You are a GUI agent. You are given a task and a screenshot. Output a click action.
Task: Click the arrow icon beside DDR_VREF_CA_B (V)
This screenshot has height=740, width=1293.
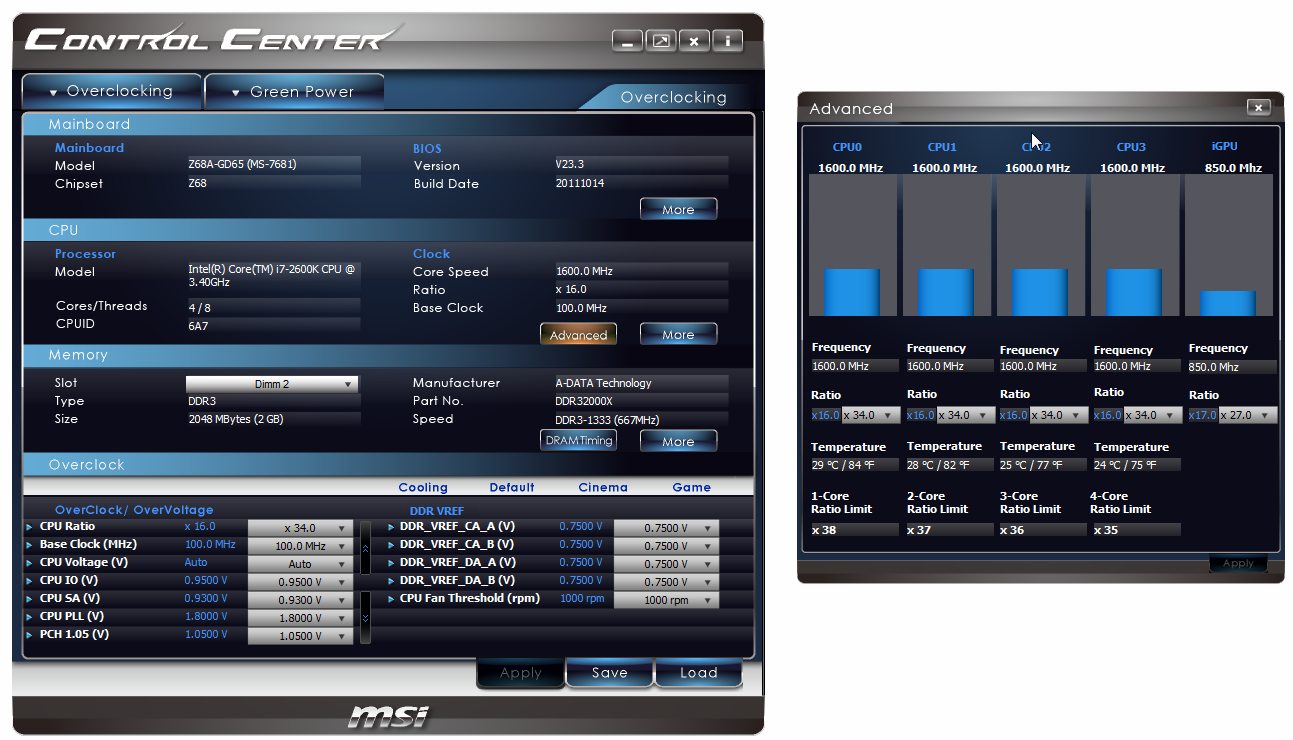[x=391, y=544]
